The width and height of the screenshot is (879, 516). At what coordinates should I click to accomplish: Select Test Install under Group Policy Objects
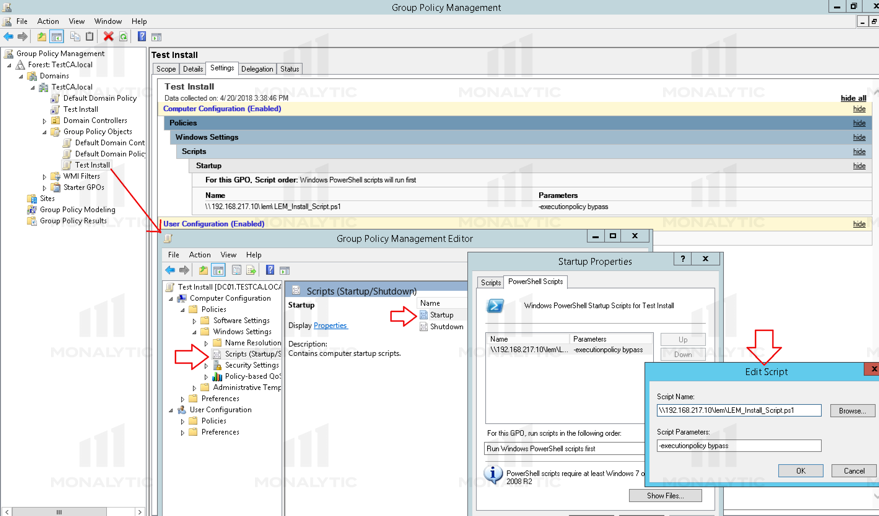pos(92,165)
